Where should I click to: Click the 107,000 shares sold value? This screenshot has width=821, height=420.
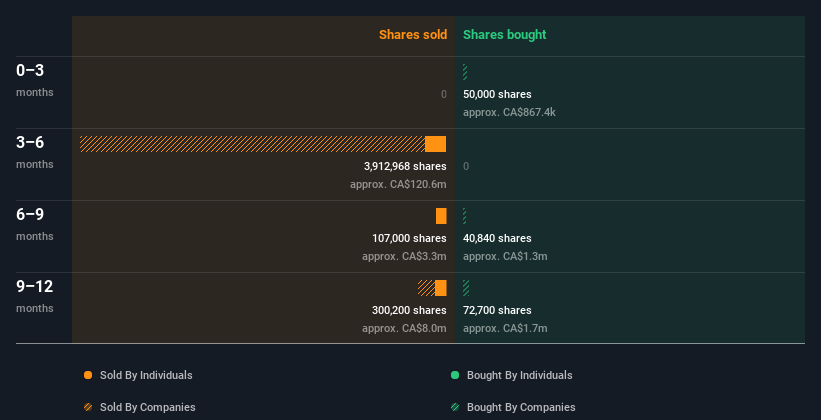[409, 238]
